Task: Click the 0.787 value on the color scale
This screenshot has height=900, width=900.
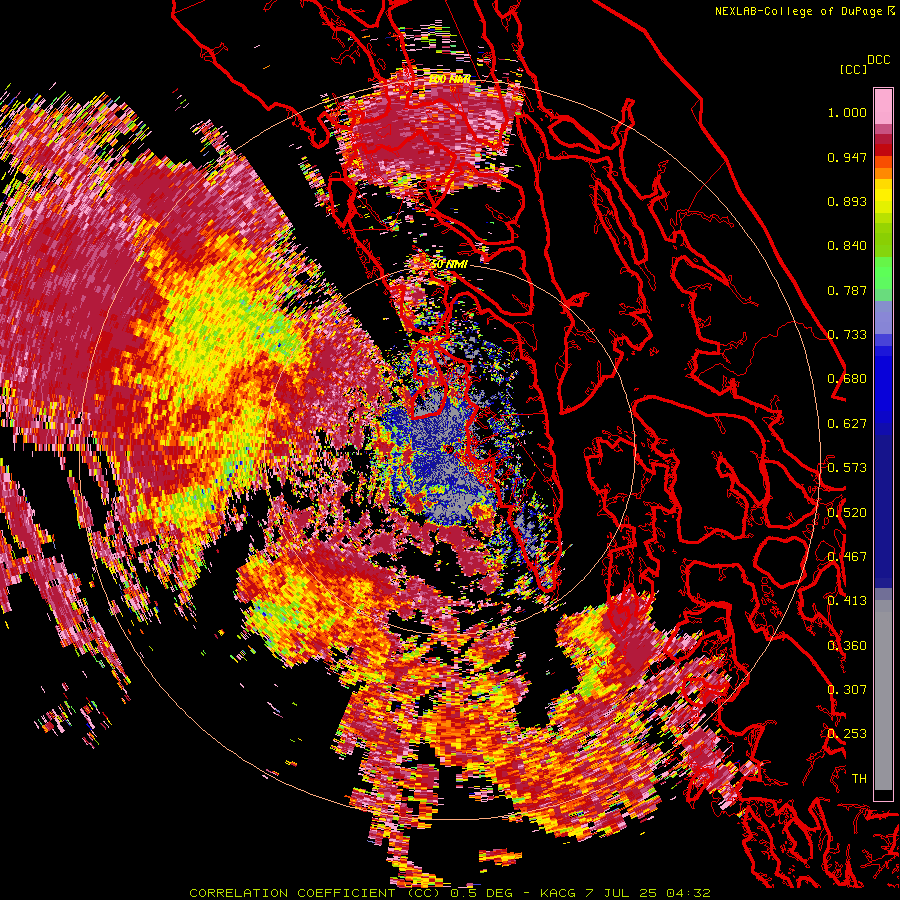Action: coord(847,290)
